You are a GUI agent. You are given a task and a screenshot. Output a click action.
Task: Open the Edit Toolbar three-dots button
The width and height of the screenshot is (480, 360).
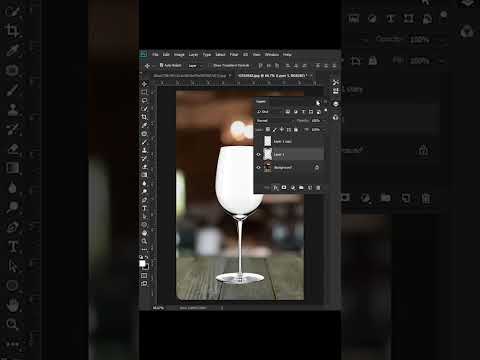(x=144, y=249)
